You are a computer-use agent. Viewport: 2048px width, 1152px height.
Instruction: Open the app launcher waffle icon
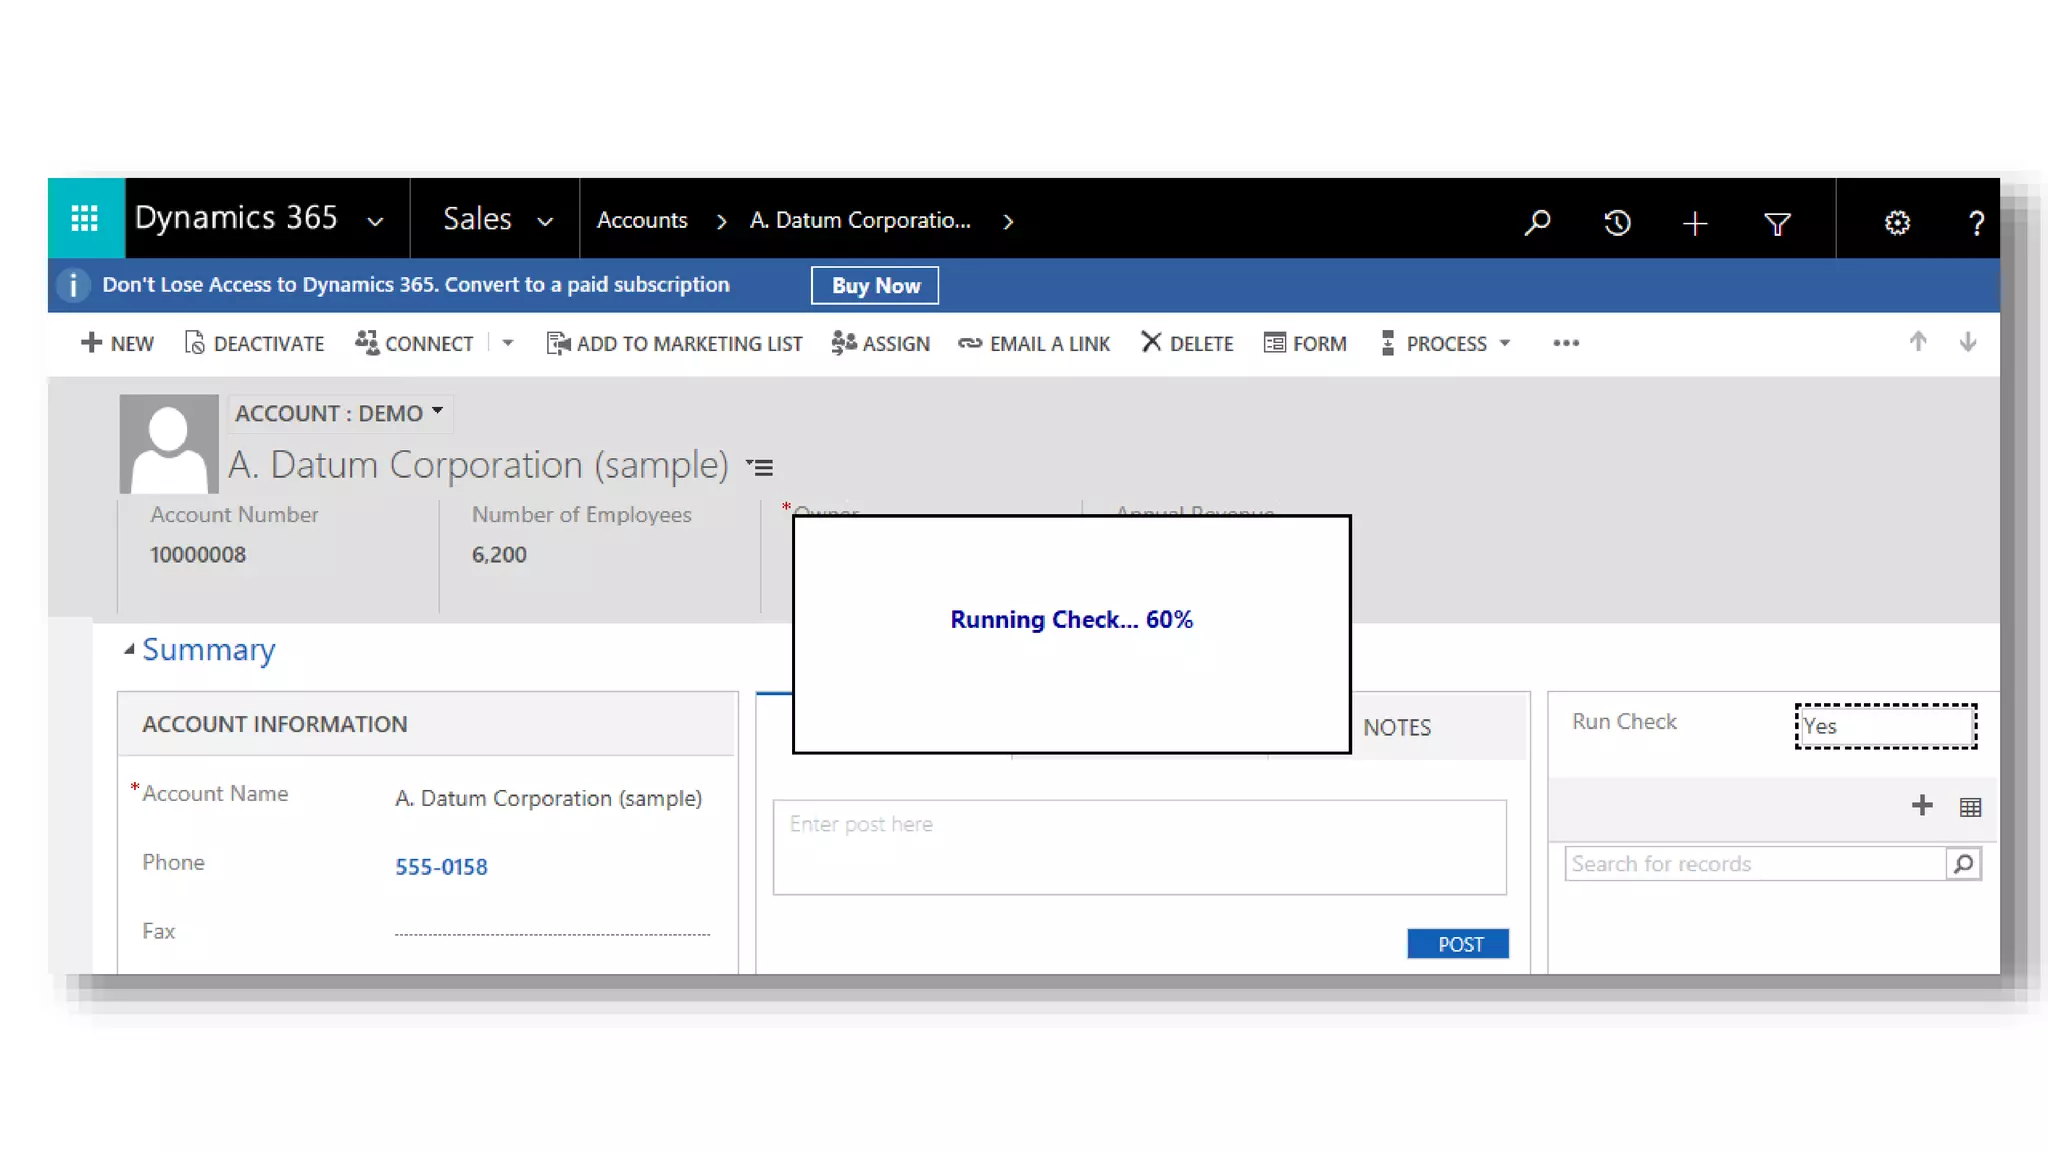click(x=85, y=219)
